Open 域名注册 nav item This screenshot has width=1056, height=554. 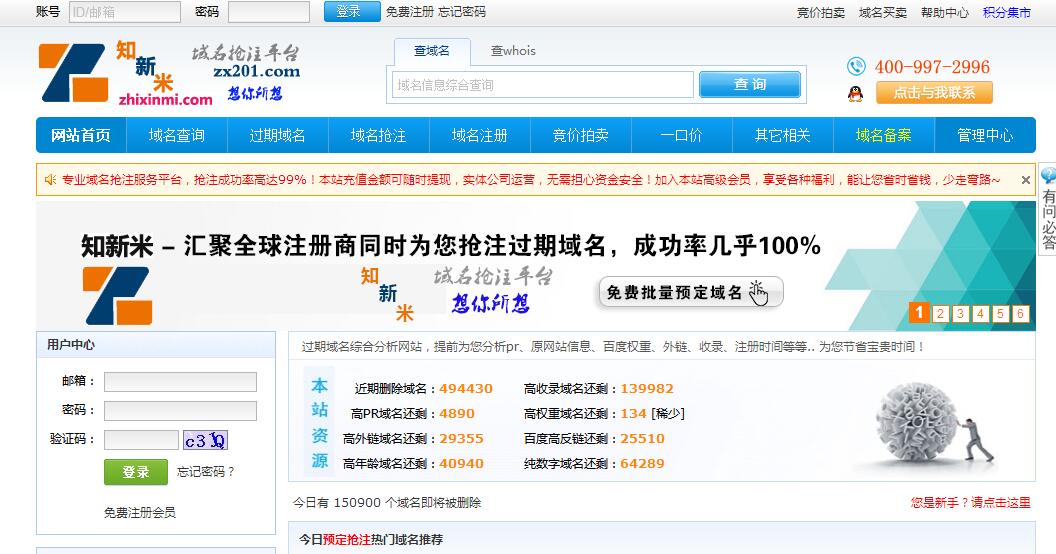pyautogui.click(x=480, y=135)
